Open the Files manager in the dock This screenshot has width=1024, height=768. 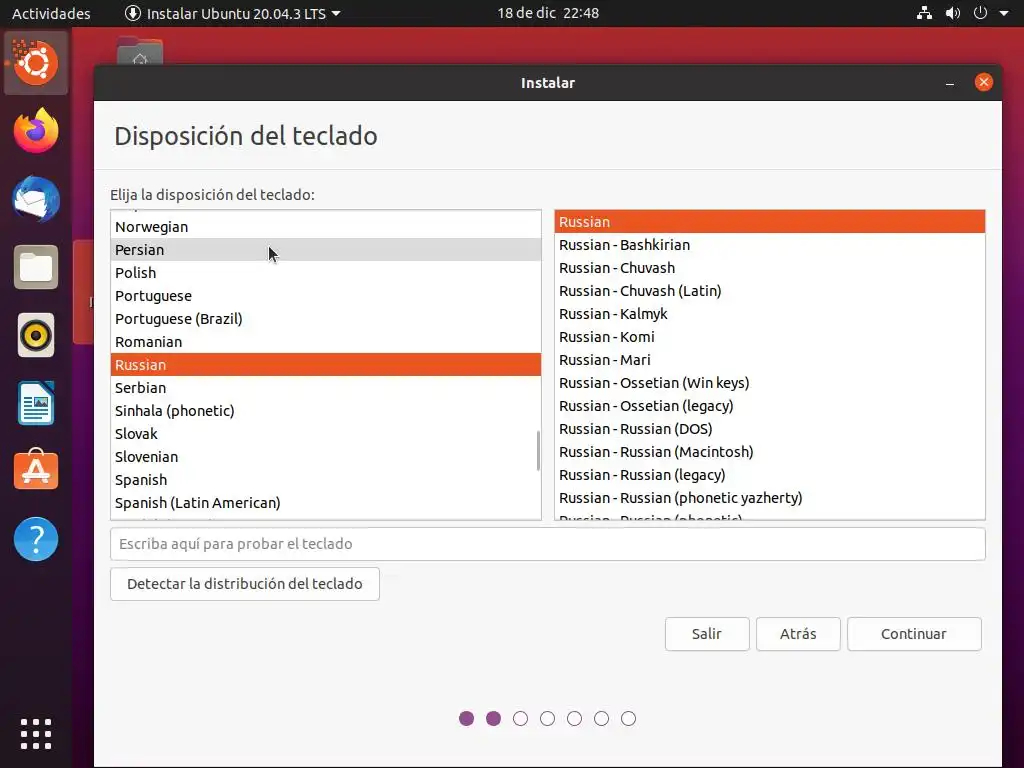click(x=36, y=267)
